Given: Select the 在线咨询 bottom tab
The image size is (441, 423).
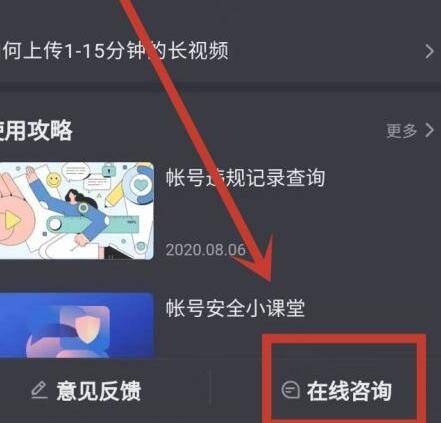Looking at the screenshot, I should [337, 391].
